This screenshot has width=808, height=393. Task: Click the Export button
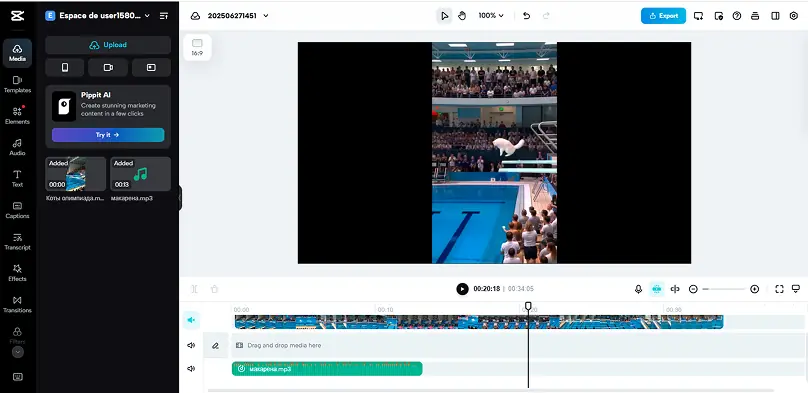pos(663,16)
